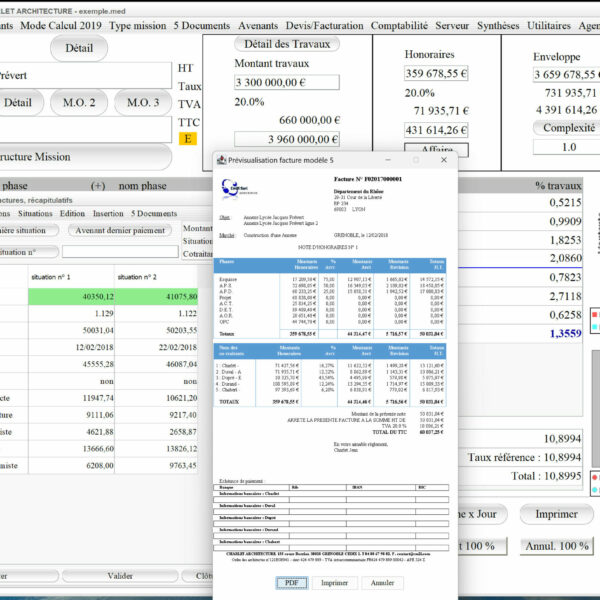
Task: Open the Synthèses menu
Action: 498,26
